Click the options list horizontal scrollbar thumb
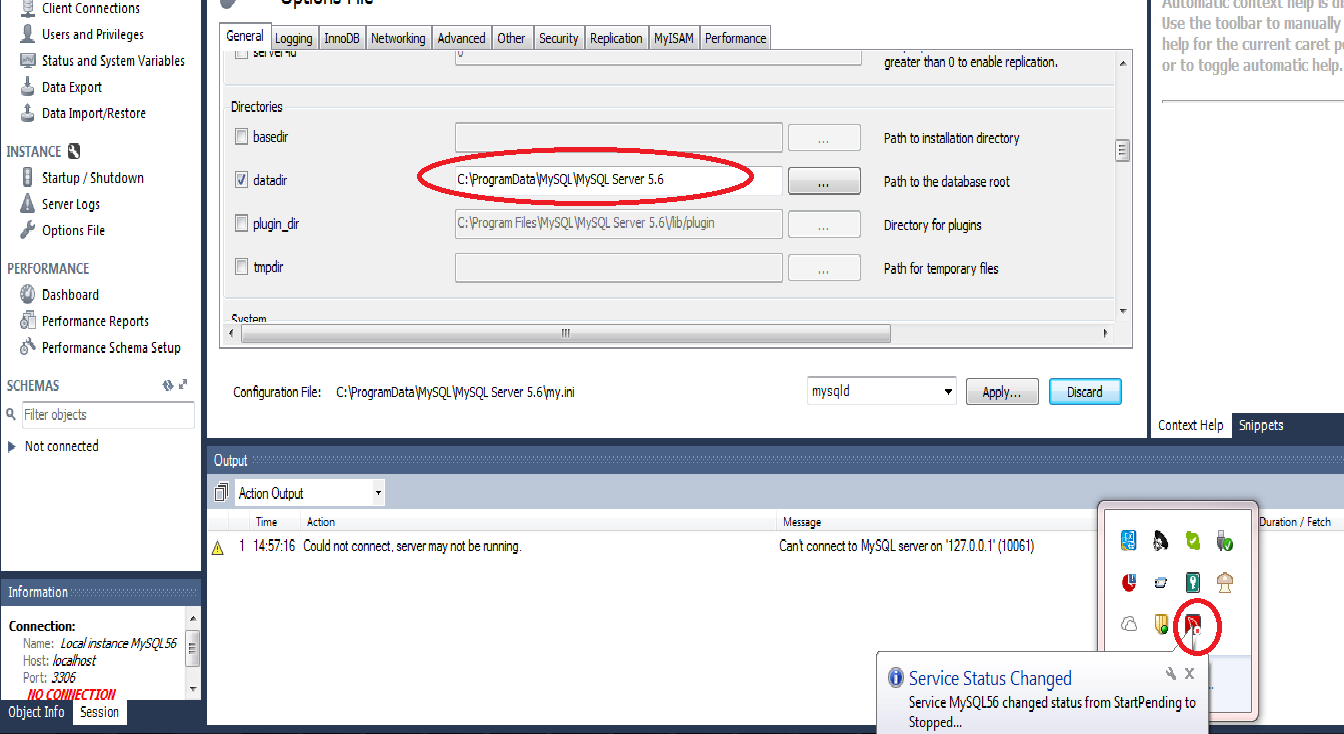This screenshot has height=734, width=1344. point(565,333)
